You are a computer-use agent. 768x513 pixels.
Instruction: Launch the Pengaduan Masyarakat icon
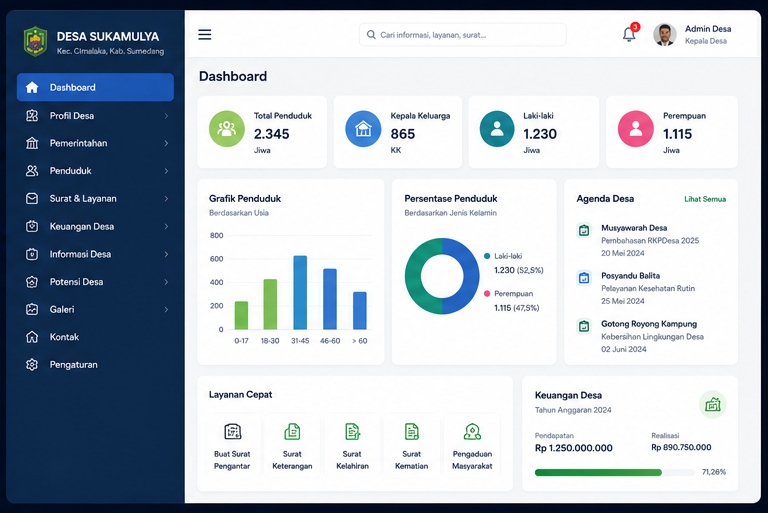472,431
